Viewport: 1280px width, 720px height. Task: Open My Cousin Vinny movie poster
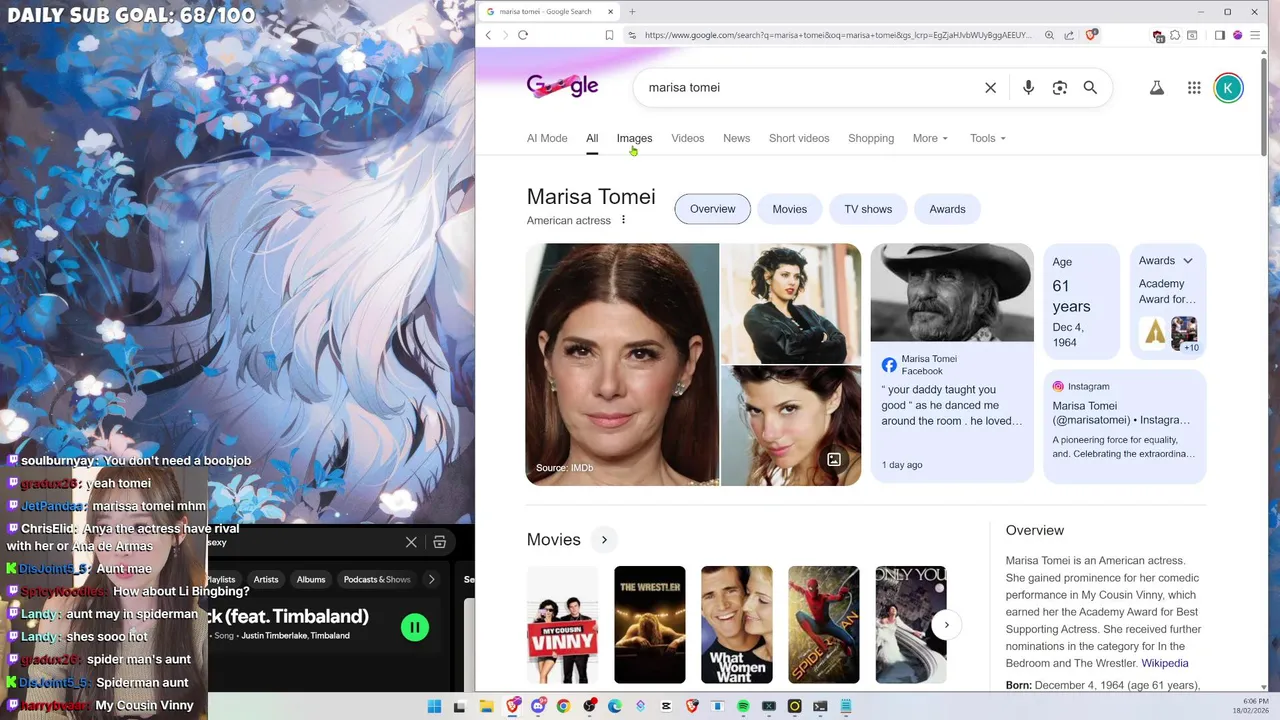click(x=563, y=625)
